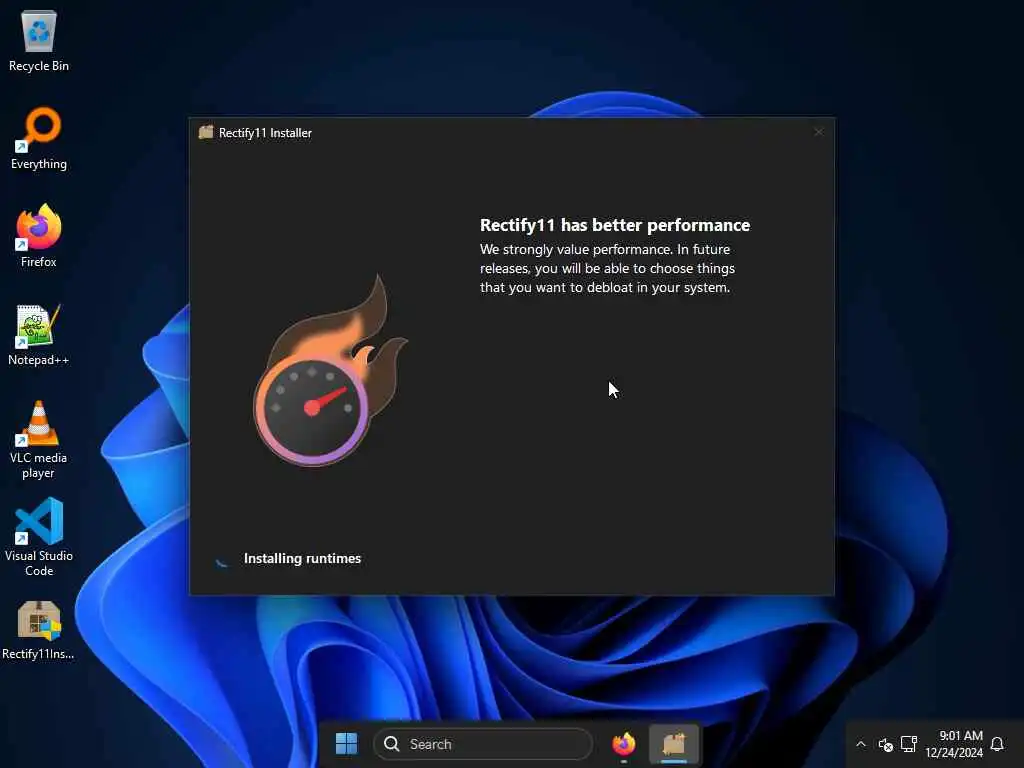Open the muted volume tray icon
Image resolution: width=1024 pixels, height=768 pixels.
pos(886,744)
